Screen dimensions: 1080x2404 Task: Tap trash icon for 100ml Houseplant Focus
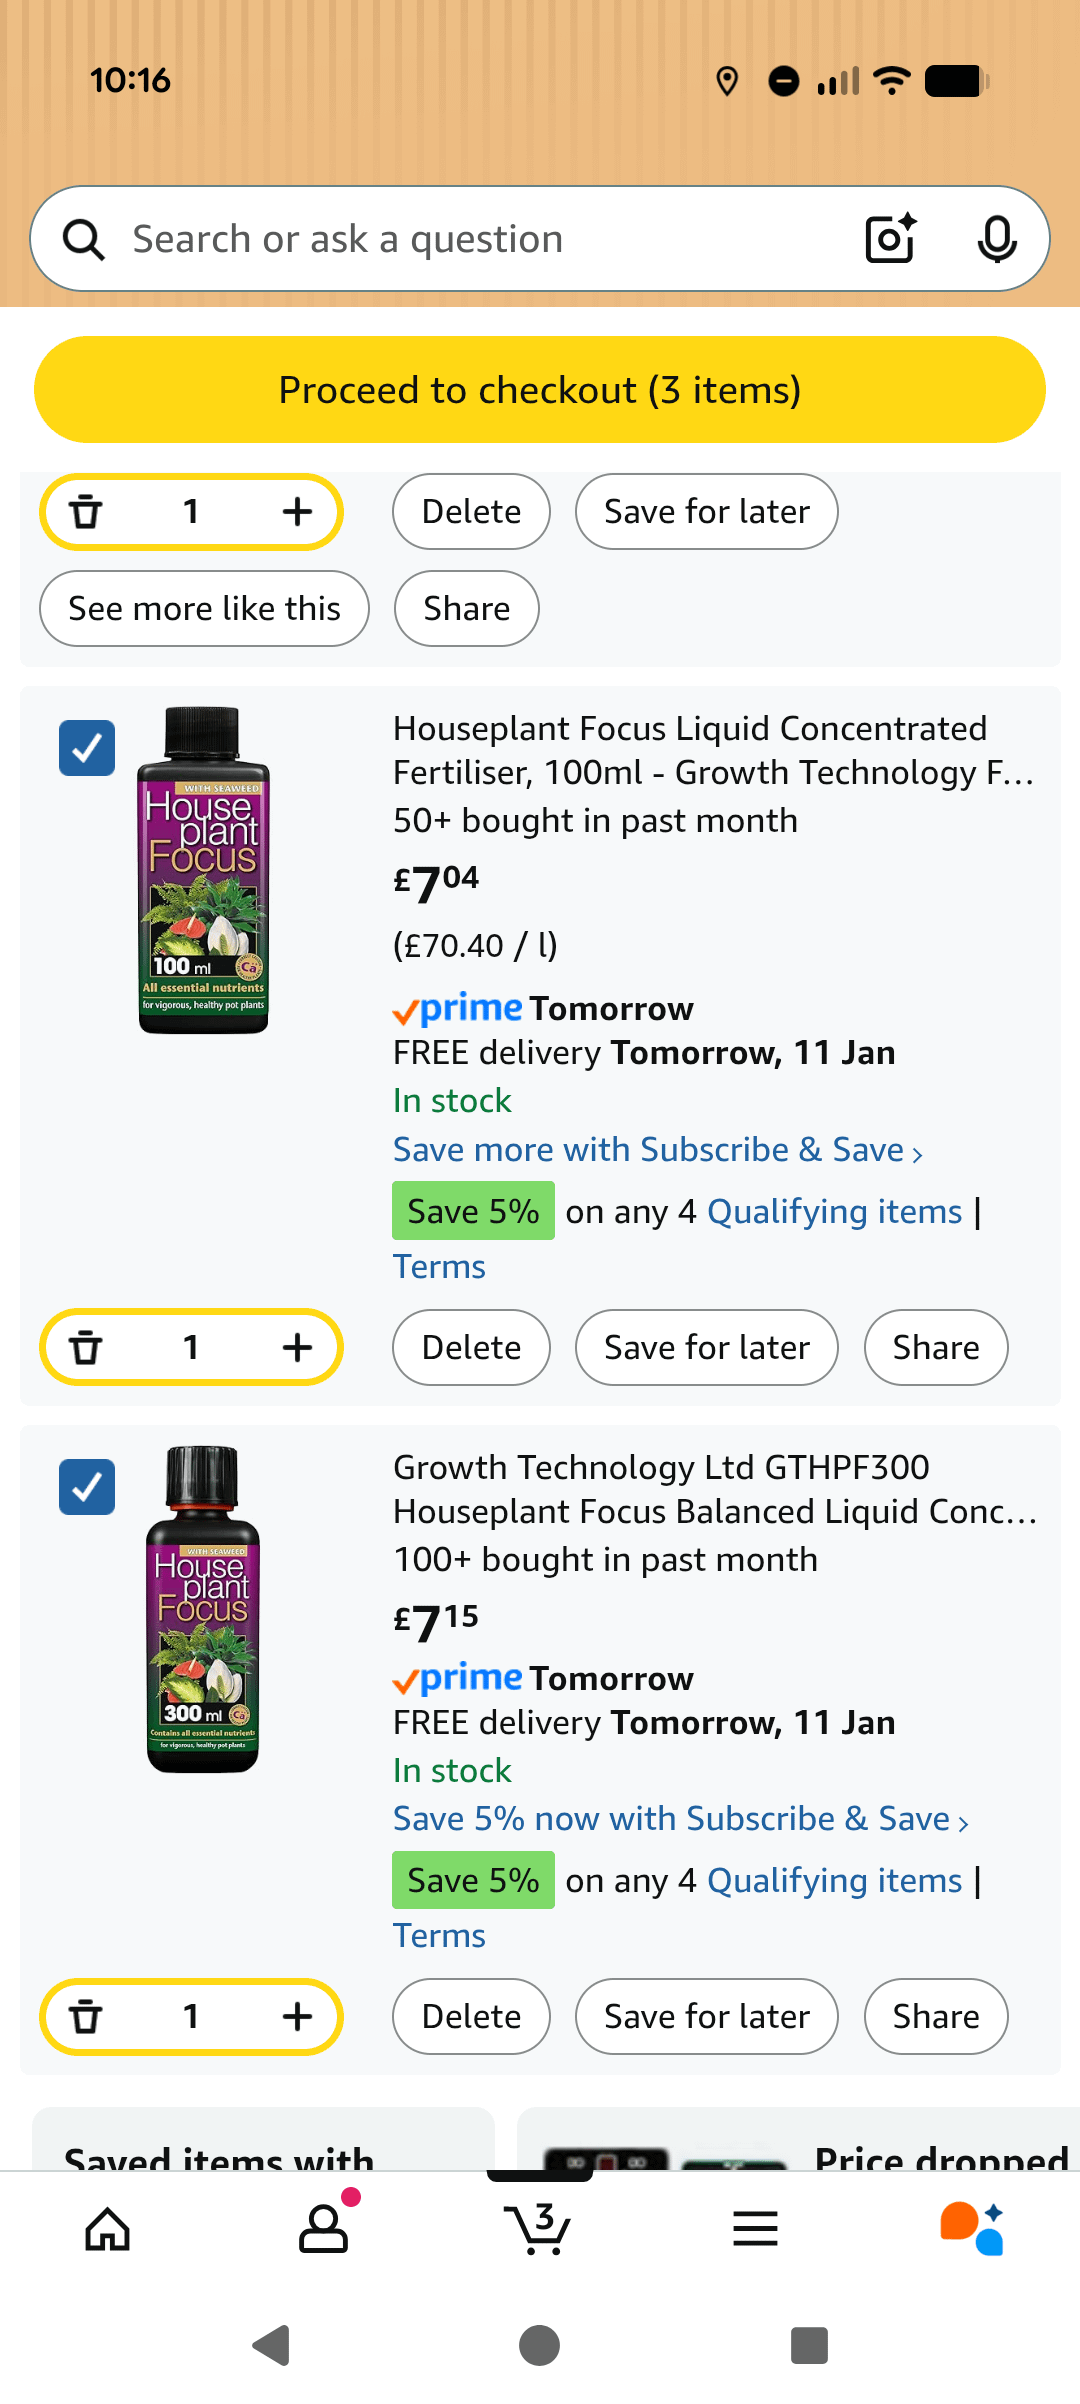pyautogui.click(x=86, y=1348)
